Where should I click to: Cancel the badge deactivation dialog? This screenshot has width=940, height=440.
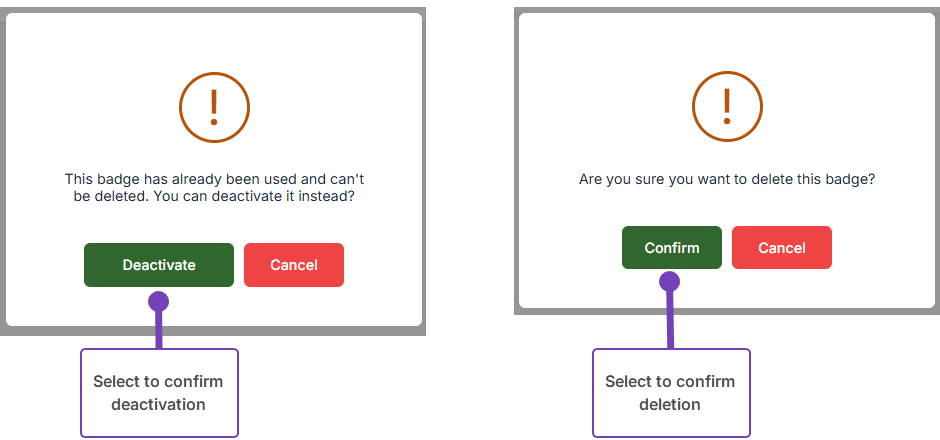(x=294, y=265)
